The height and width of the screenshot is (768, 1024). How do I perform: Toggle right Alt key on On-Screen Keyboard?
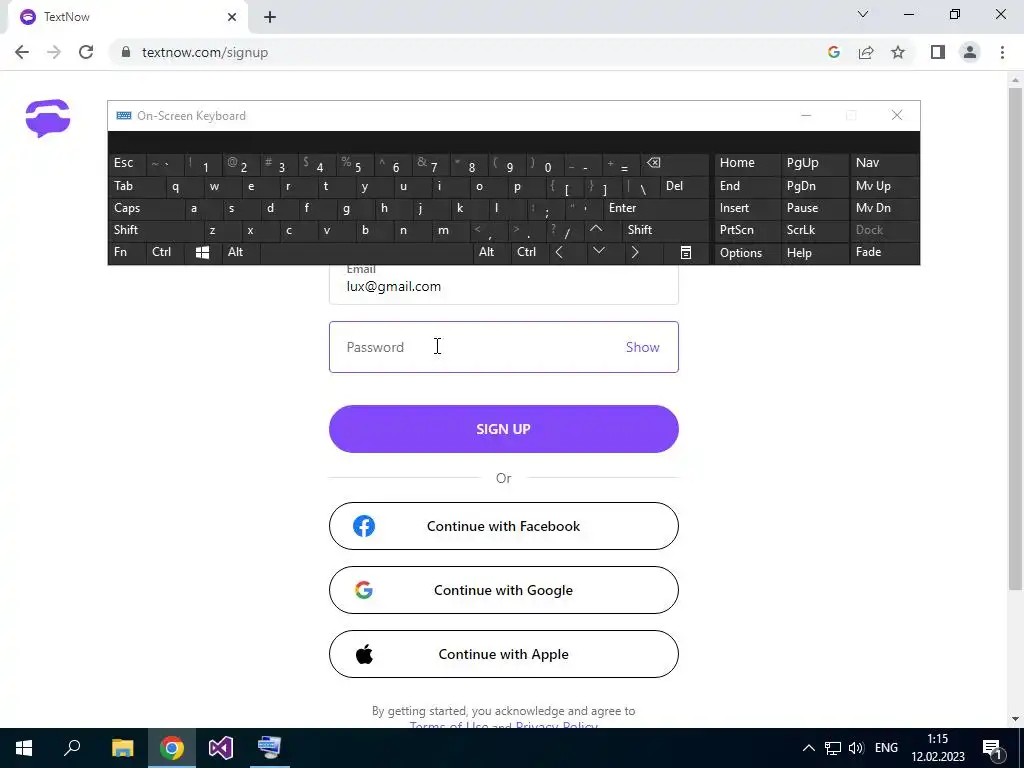492,253
